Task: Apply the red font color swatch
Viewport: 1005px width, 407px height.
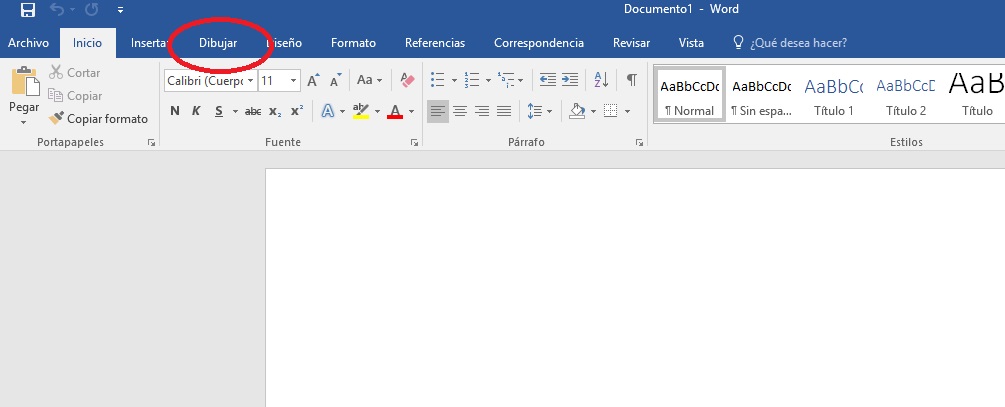Action: [x=395, y=111]
